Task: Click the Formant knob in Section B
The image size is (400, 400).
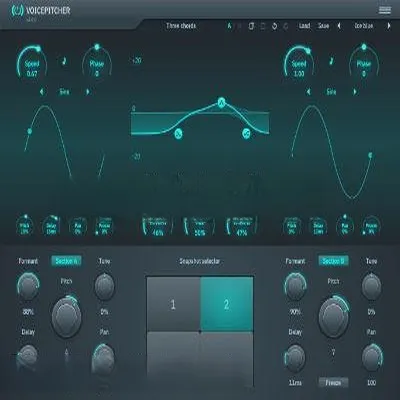Action: pyautogui.click(x=295, y=286)
